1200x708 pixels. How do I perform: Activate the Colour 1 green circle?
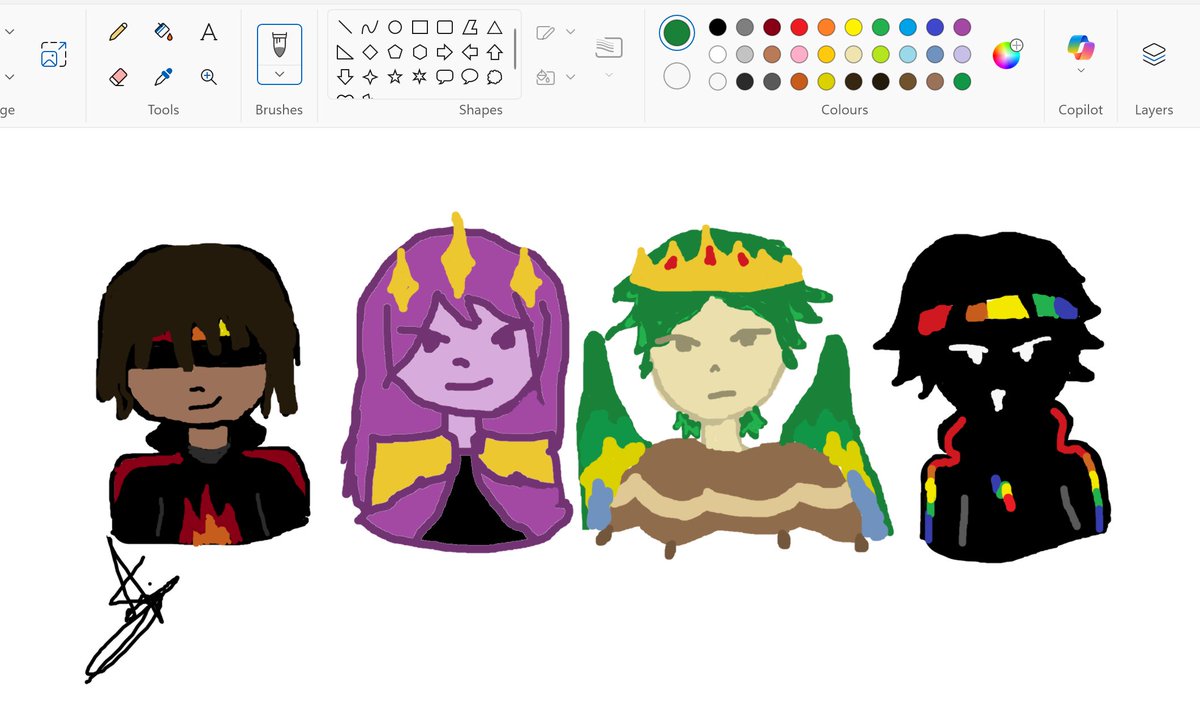pos(677,32)
